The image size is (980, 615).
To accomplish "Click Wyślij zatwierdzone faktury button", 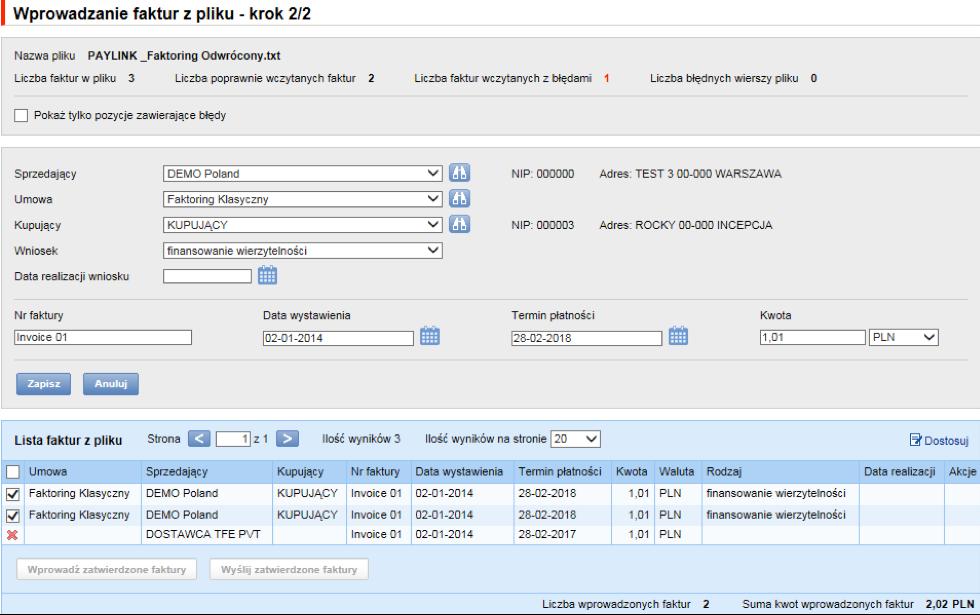I will 289,569.
